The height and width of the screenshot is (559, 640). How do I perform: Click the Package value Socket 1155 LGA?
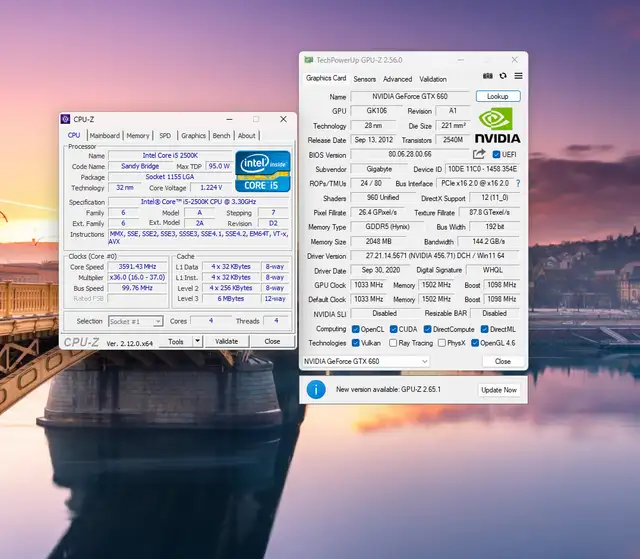(x=170, y=177)
